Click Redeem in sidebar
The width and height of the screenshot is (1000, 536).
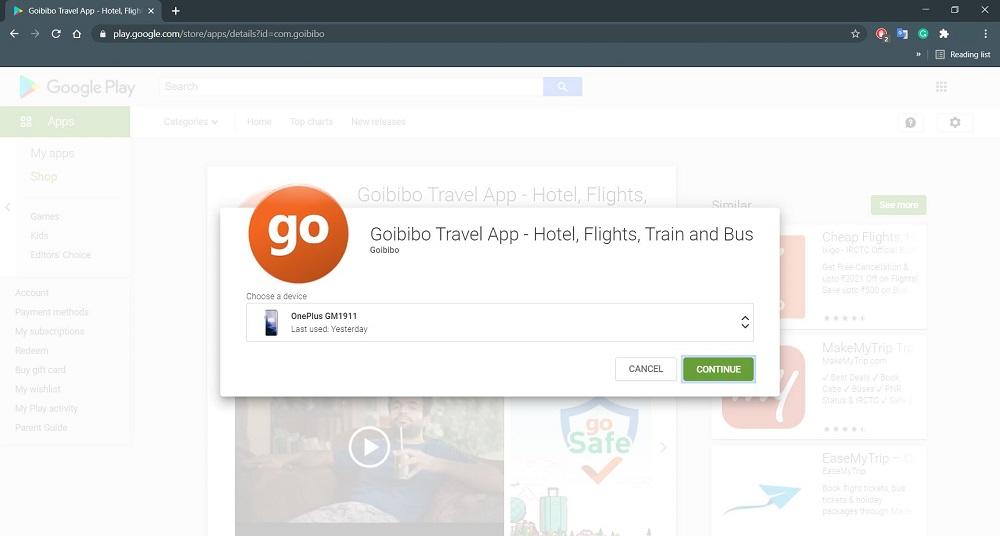click(31, 350)
